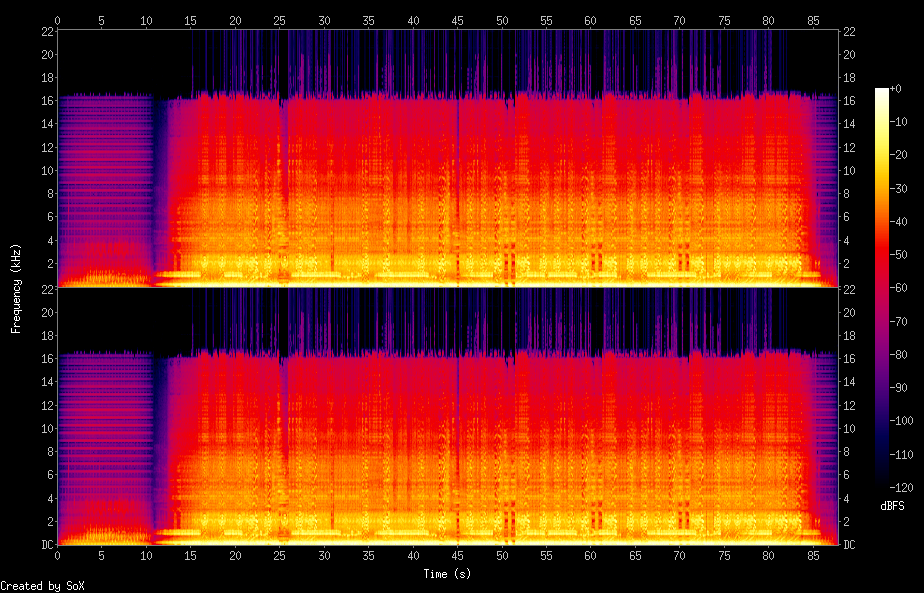Image resolution: width=924 pixels, height=593 pixels.
Task: Click the "Frequency (kHz)" vertical axis label
Action: coord(16,288)
